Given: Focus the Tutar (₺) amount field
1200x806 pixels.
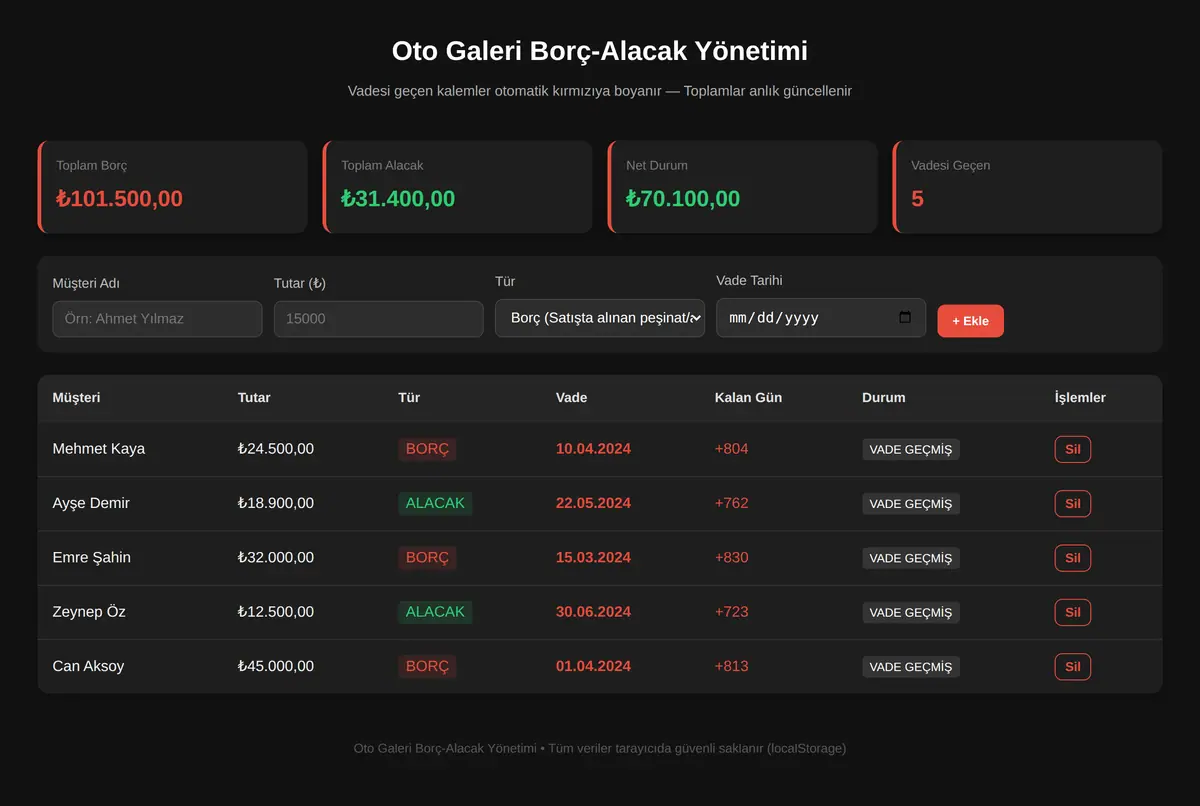Looking at the screenshot, I should 379,319.
